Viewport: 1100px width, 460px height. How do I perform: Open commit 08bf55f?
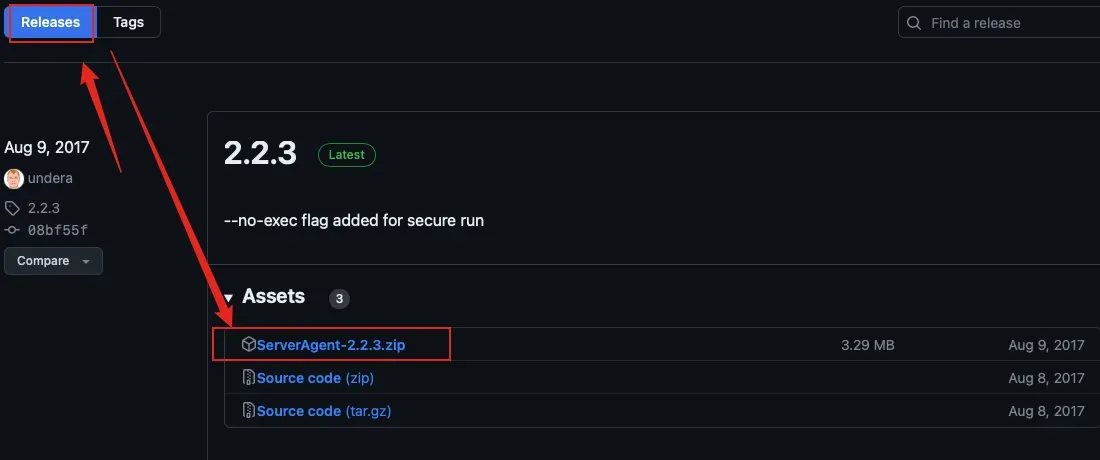click(x=57, y=230)
